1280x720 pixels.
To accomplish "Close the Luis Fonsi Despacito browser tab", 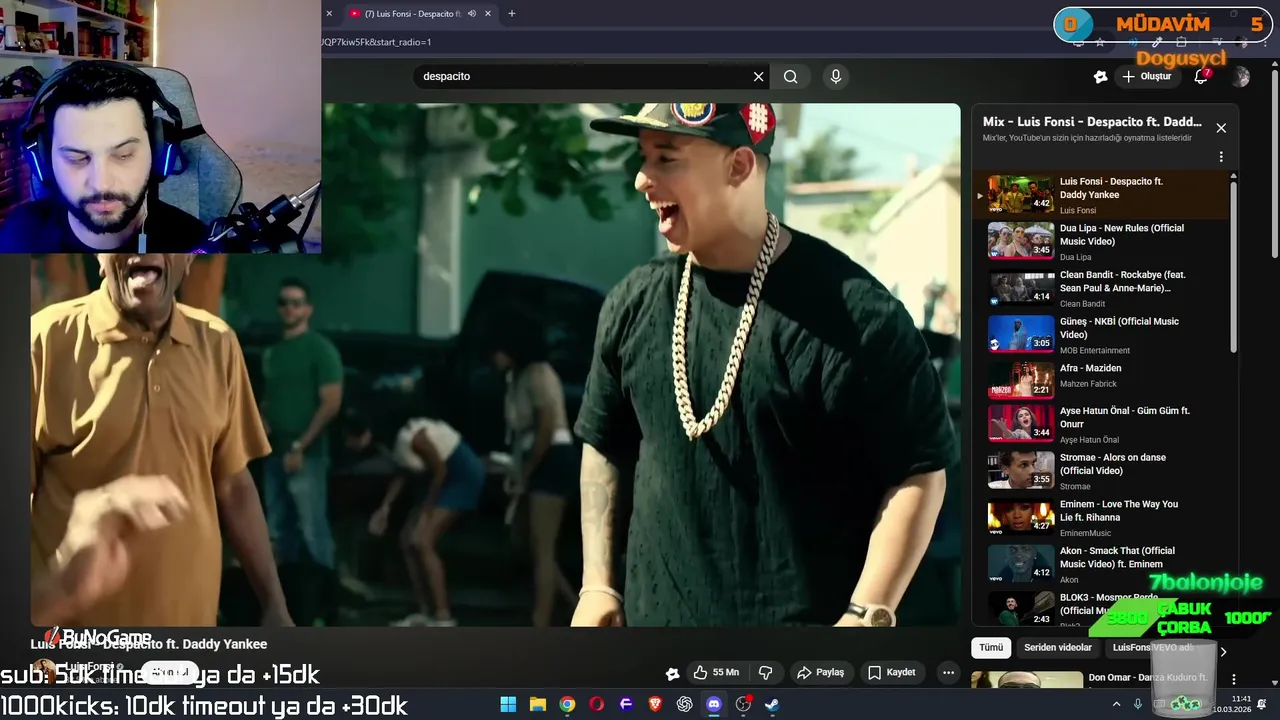I will click(488, 14).
